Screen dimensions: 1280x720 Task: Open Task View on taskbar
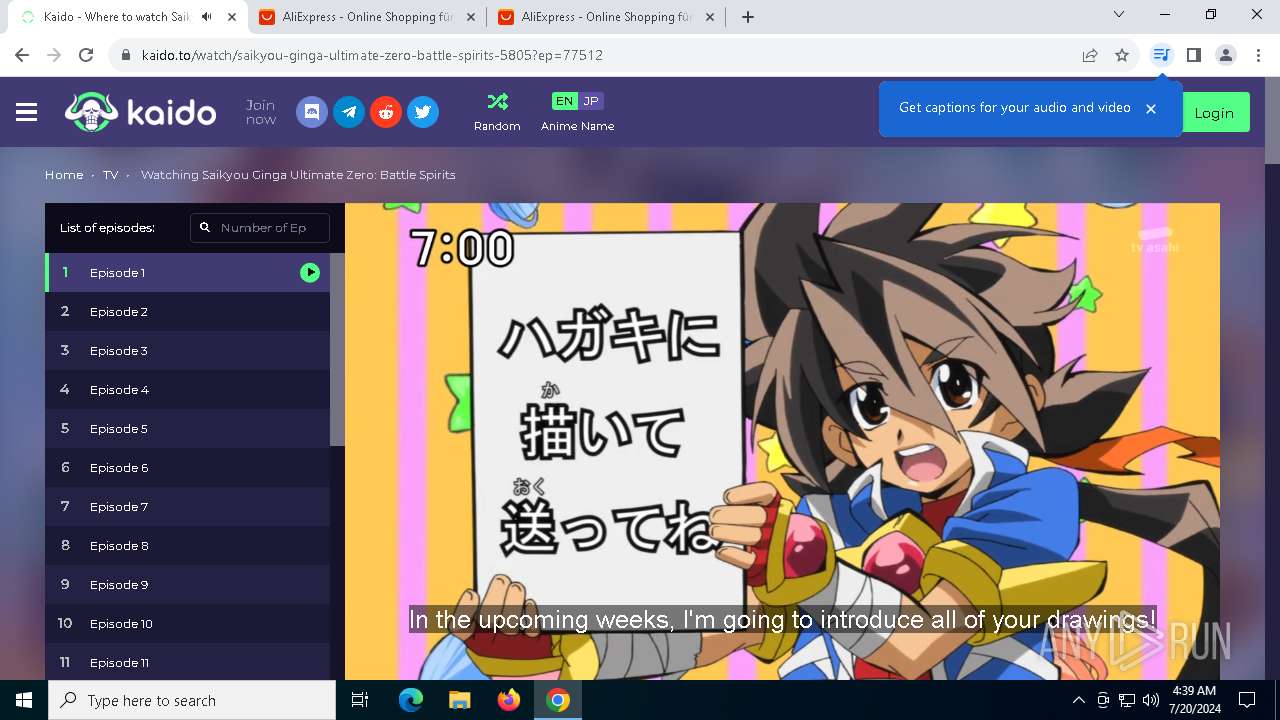(360, 700)
